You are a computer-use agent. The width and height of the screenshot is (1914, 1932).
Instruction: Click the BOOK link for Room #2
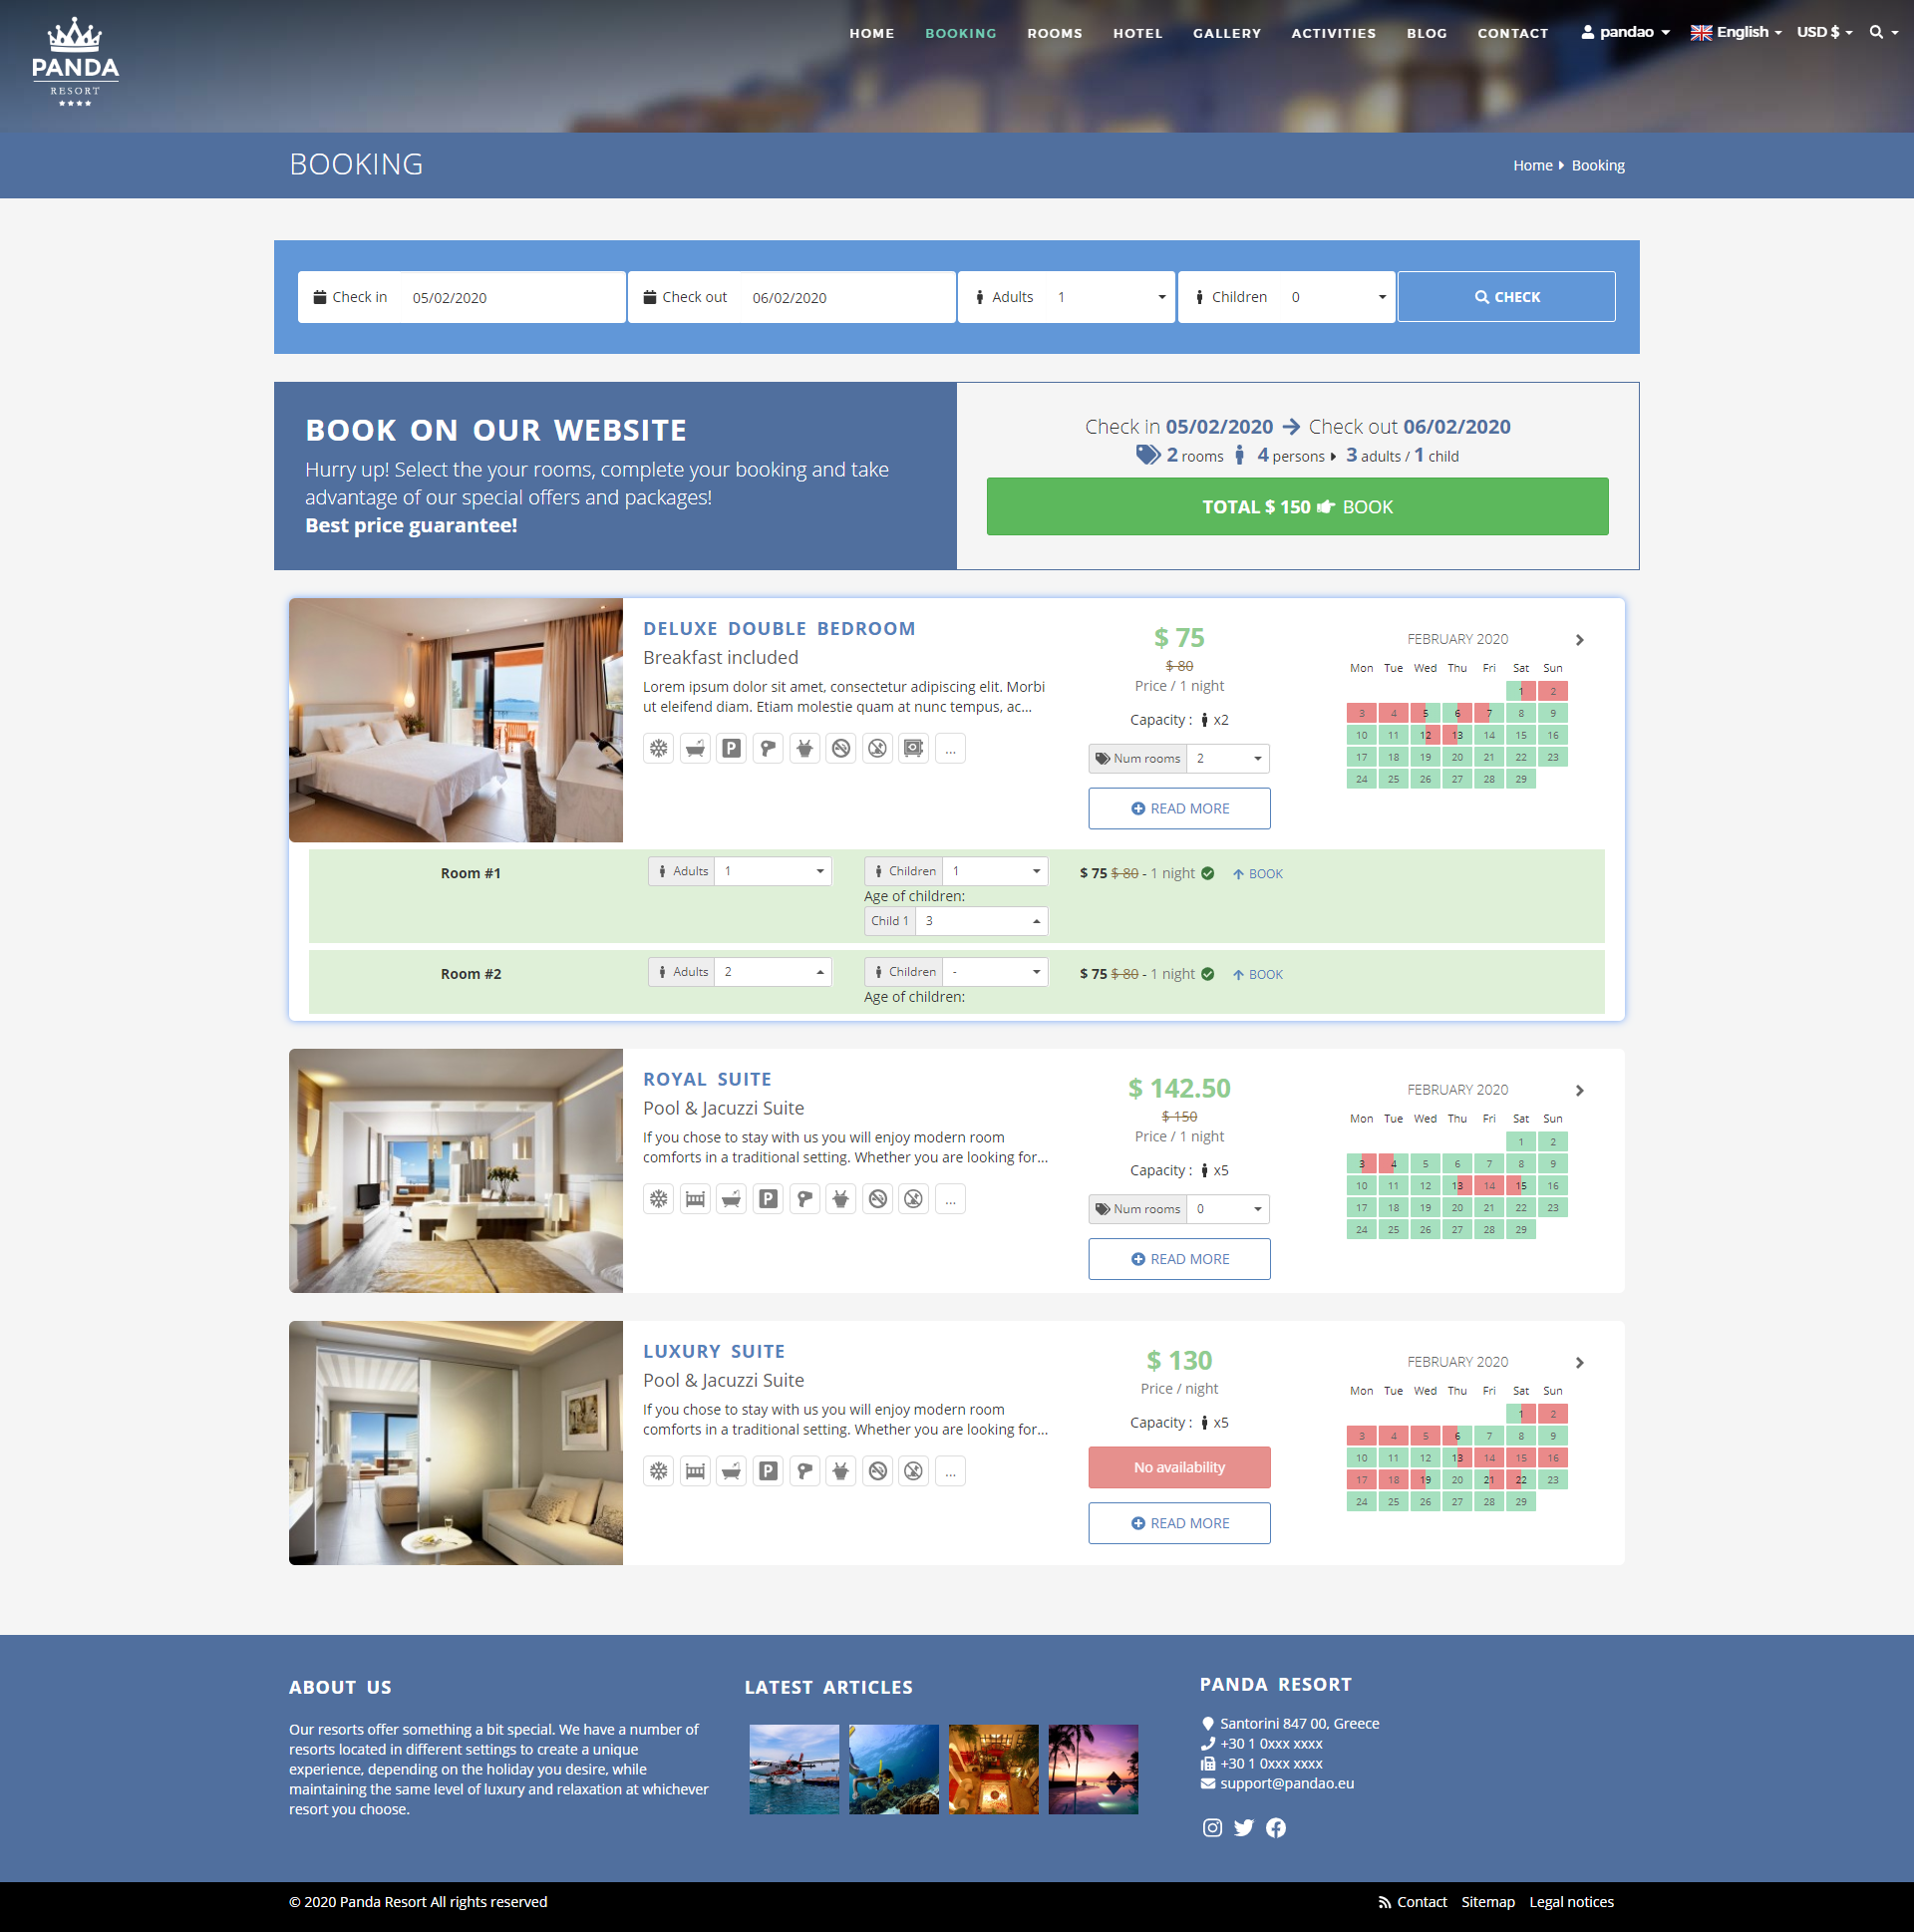[x=1257, y=974]
